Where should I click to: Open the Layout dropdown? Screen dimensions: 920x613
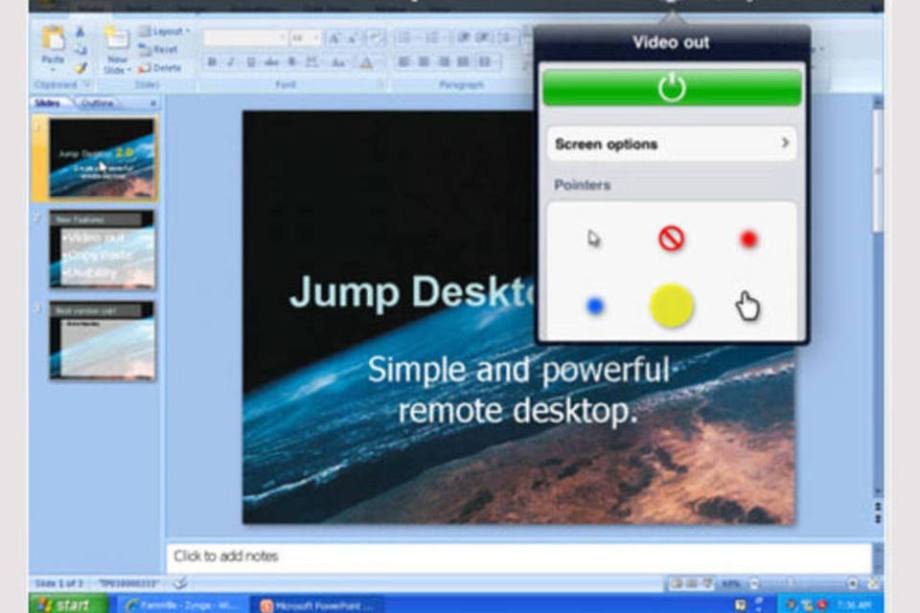pyautogui.click(x=164, y=32)
